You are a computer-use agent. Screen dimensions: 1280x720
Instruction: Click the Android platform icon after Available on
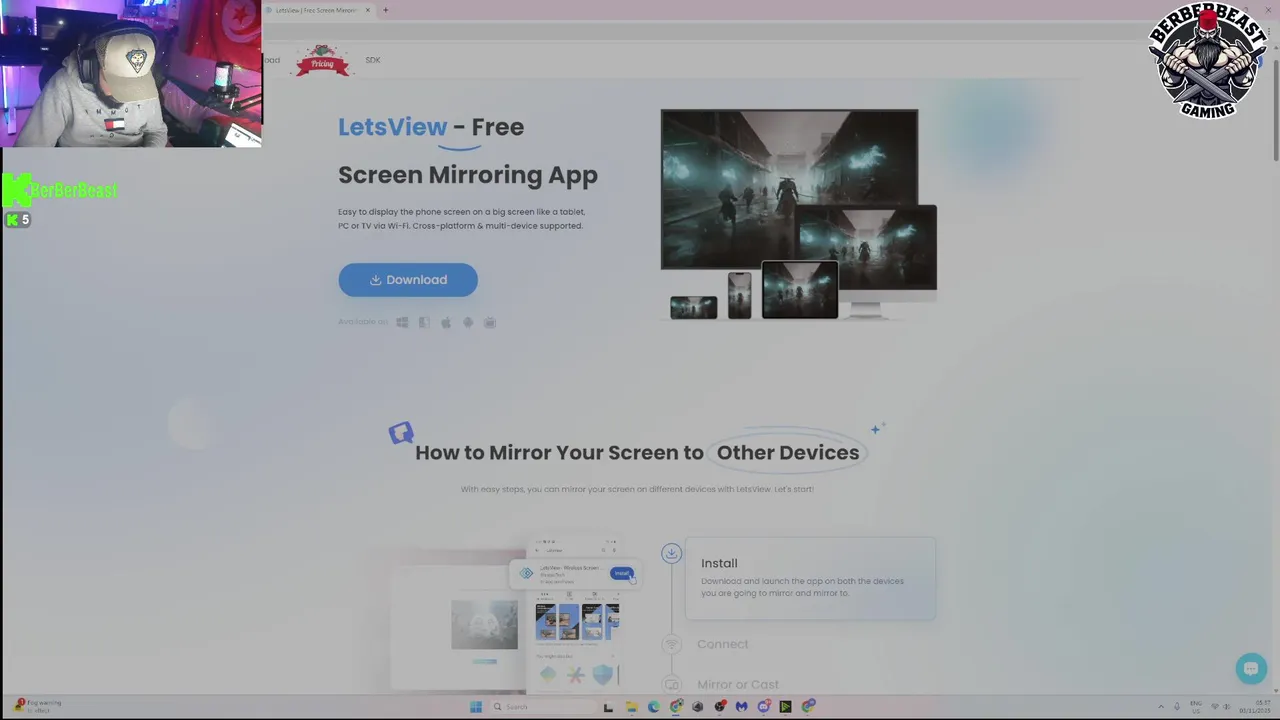[468, 322]
